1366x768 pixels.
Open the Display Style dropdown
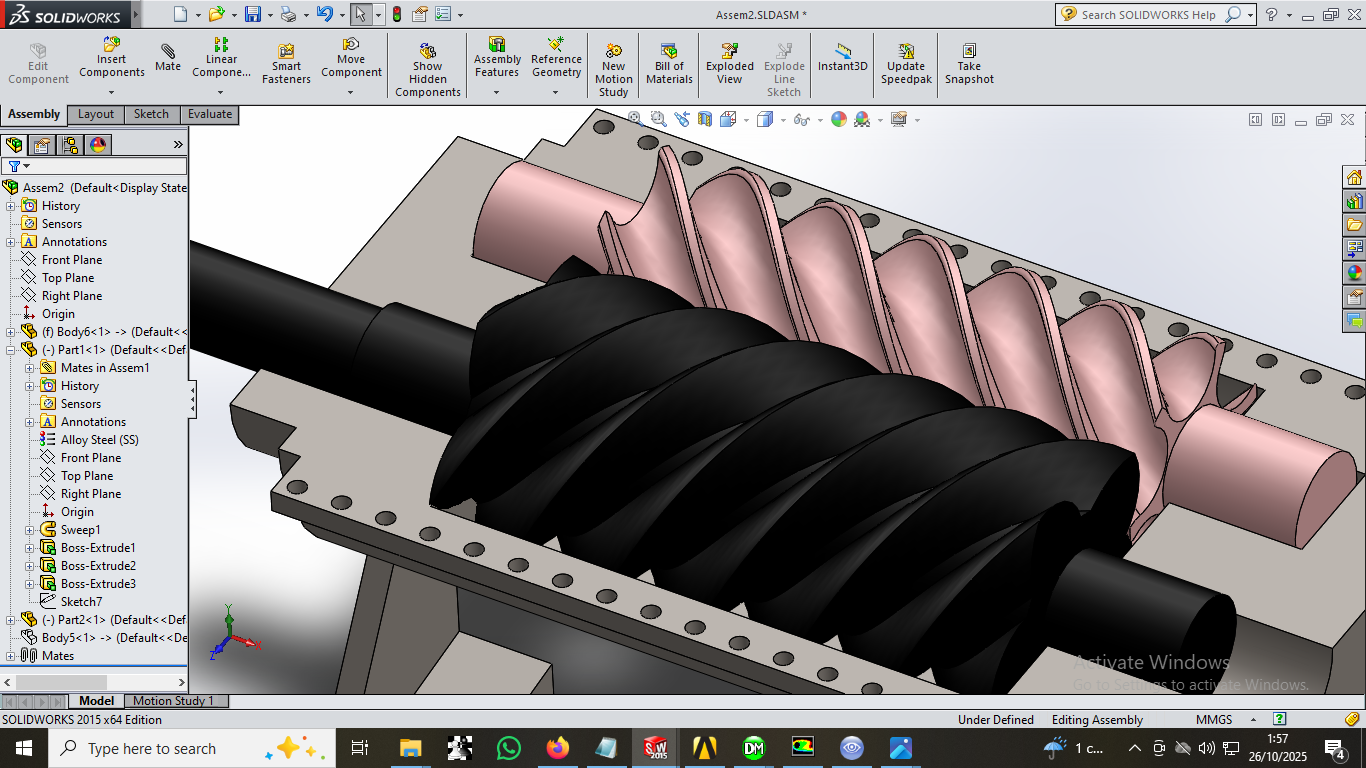tap(784, 118)
